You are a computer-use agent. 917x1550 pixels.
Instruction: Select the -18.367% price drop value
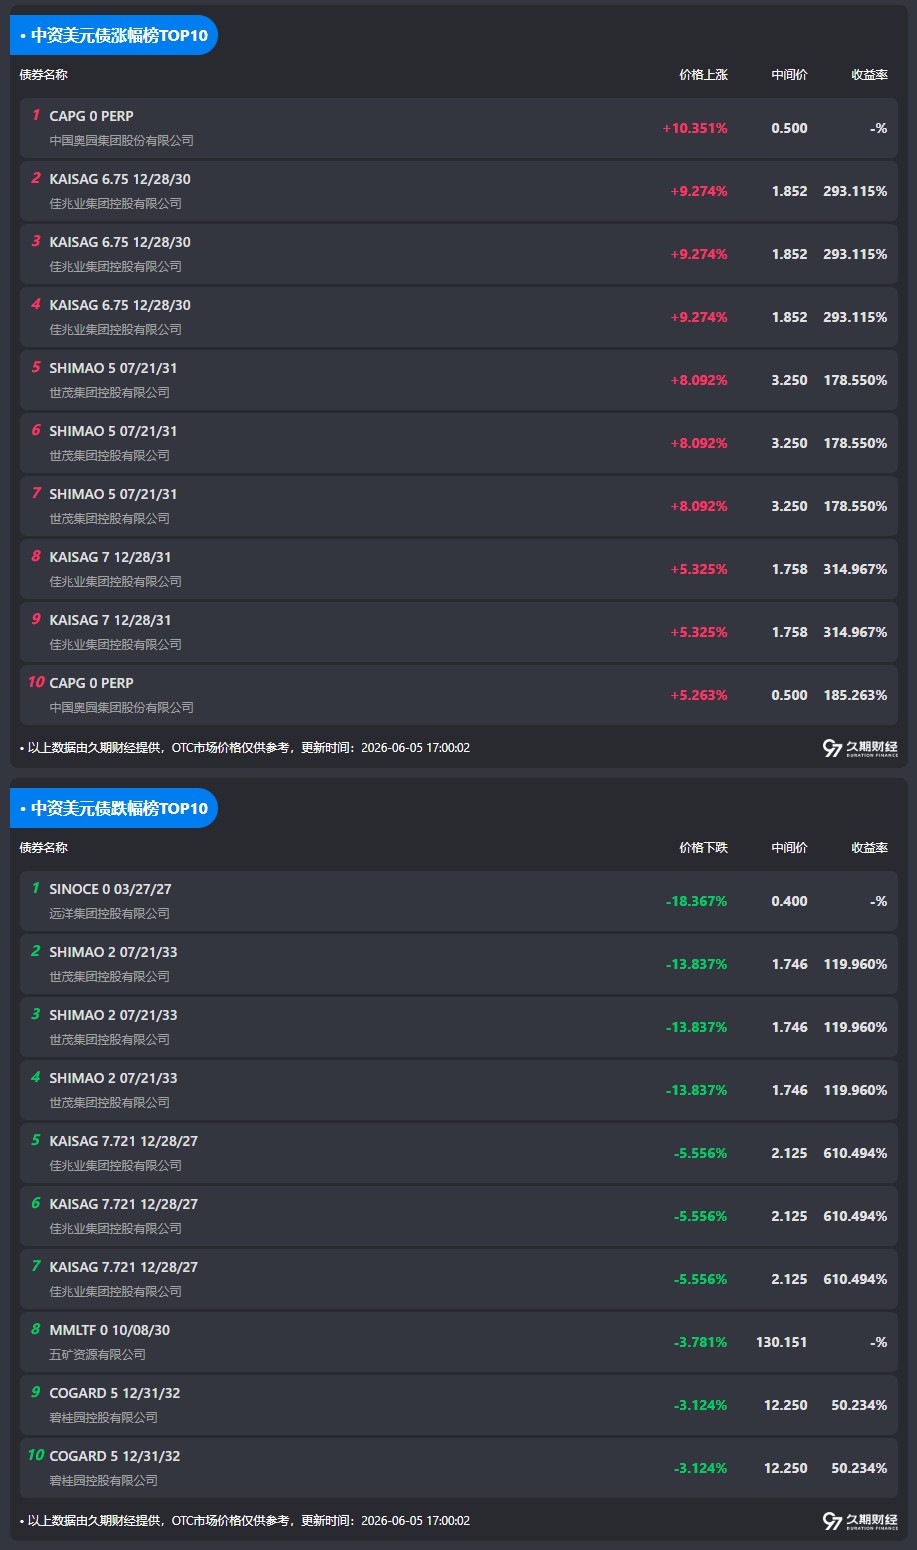pos(696,901)
